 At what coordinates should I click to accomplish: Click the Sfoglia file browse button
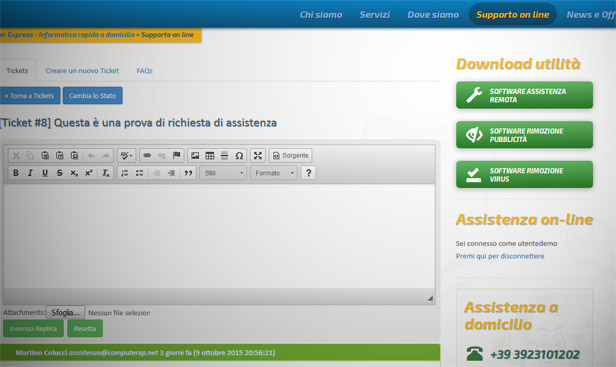65,313
